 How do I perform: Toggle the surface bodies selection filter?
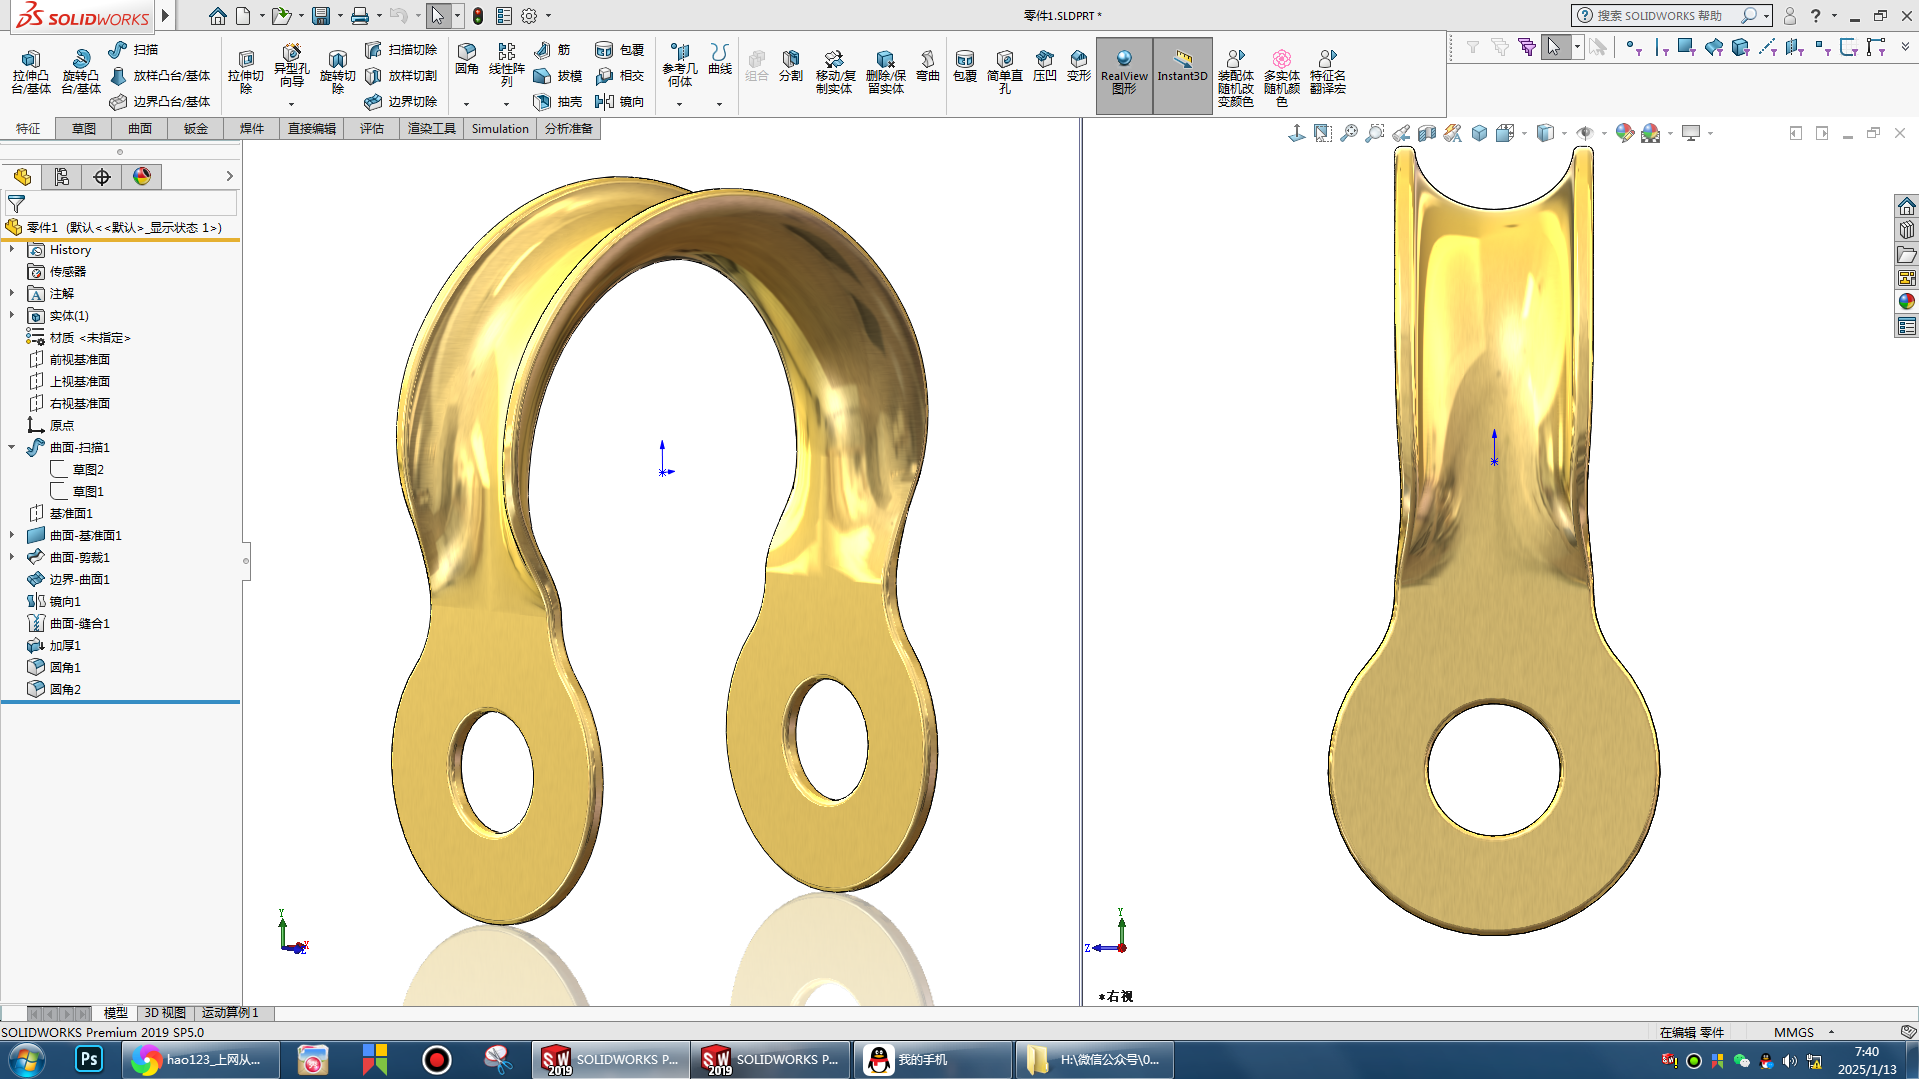1714,47
